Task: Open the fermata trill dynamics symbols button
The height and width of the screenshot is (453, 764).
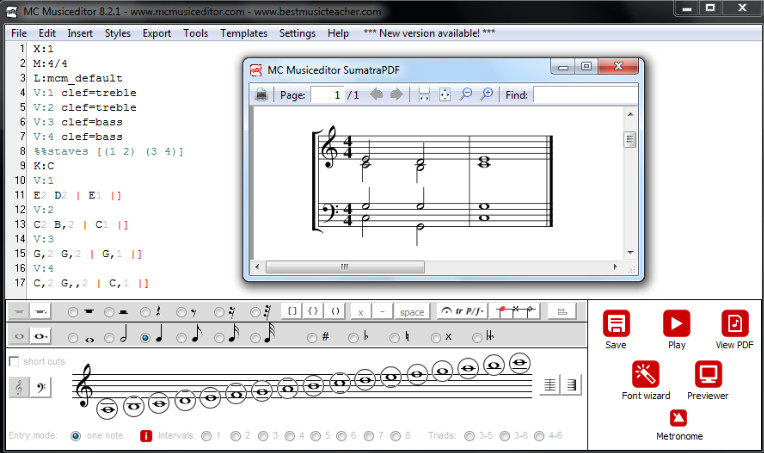Action: 461,311
